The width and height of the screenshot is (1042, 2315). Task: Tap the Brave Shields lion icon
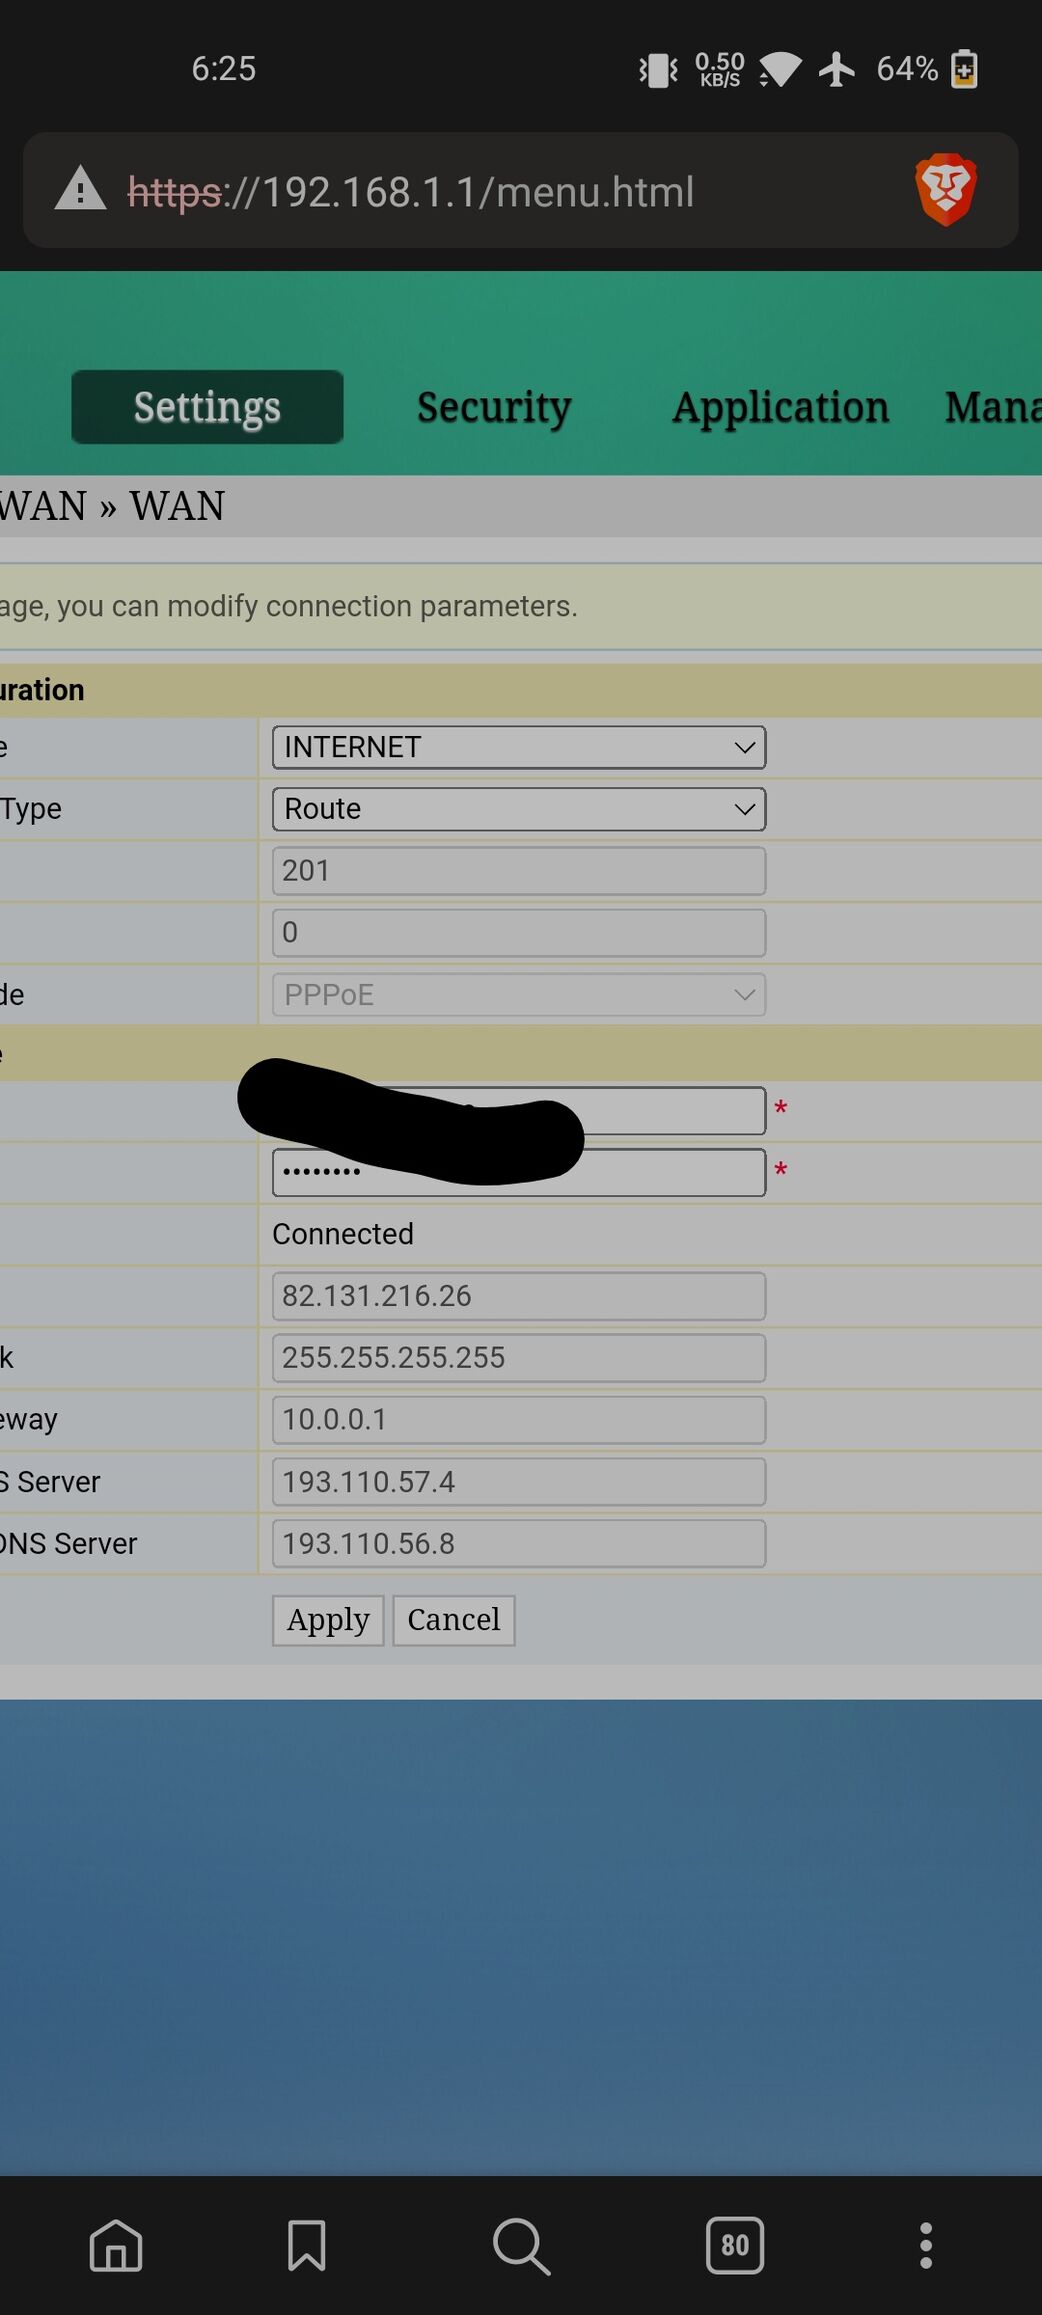click(945, 189)
